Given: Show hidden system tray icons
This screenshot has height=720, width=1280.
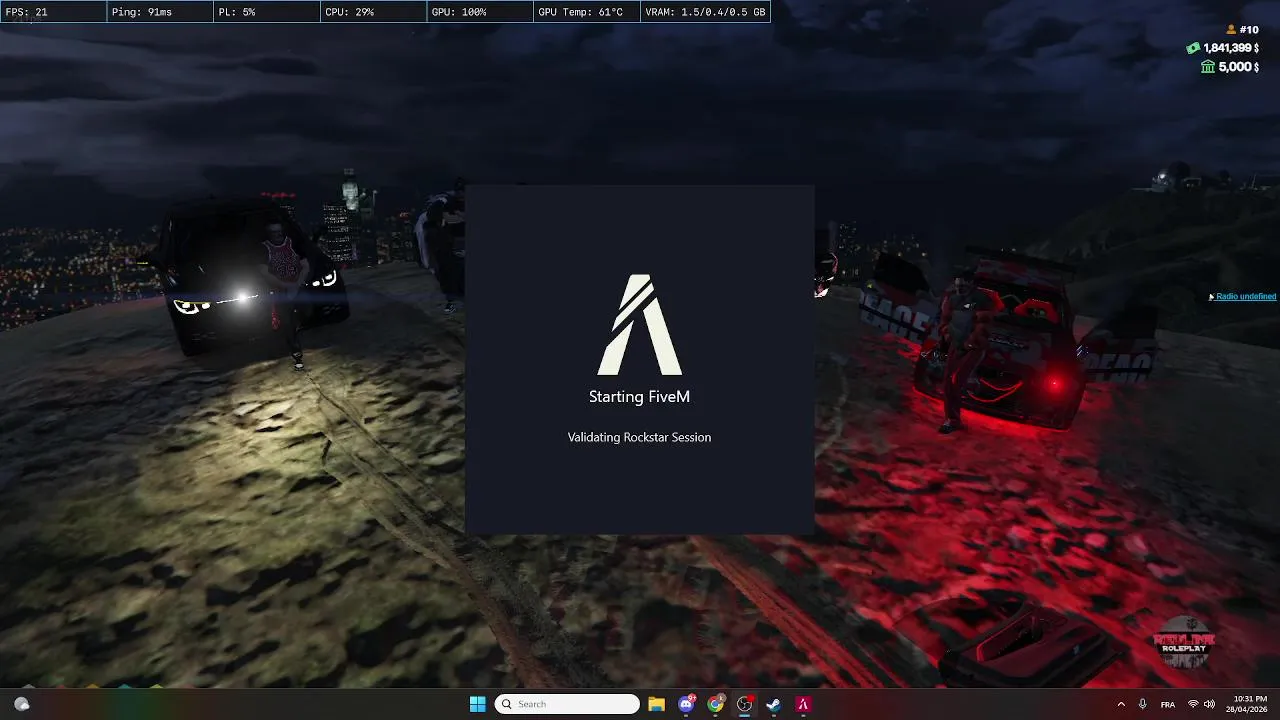Looking at the screenshot, I should (x=1120, y=704).
